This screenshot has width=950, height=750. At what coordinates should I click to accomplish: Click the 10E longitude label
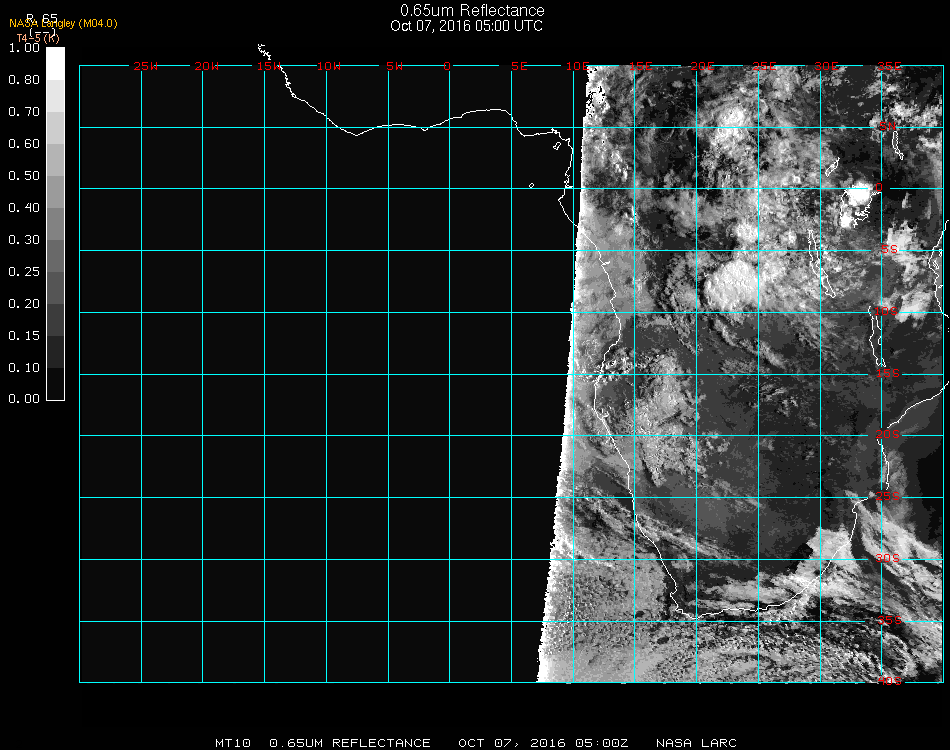coord(577,66)
